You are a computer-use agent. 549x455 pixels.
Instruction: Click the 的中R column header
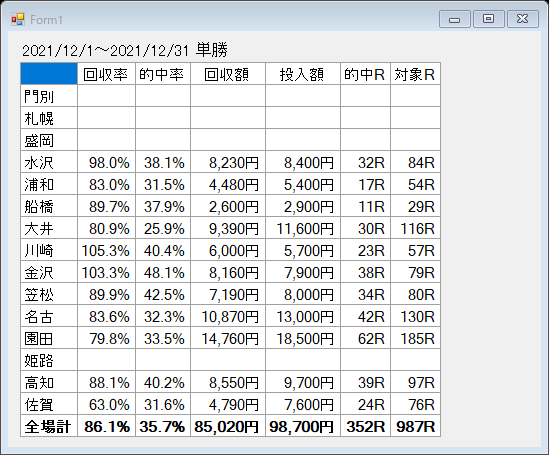[x=366, y=74]
